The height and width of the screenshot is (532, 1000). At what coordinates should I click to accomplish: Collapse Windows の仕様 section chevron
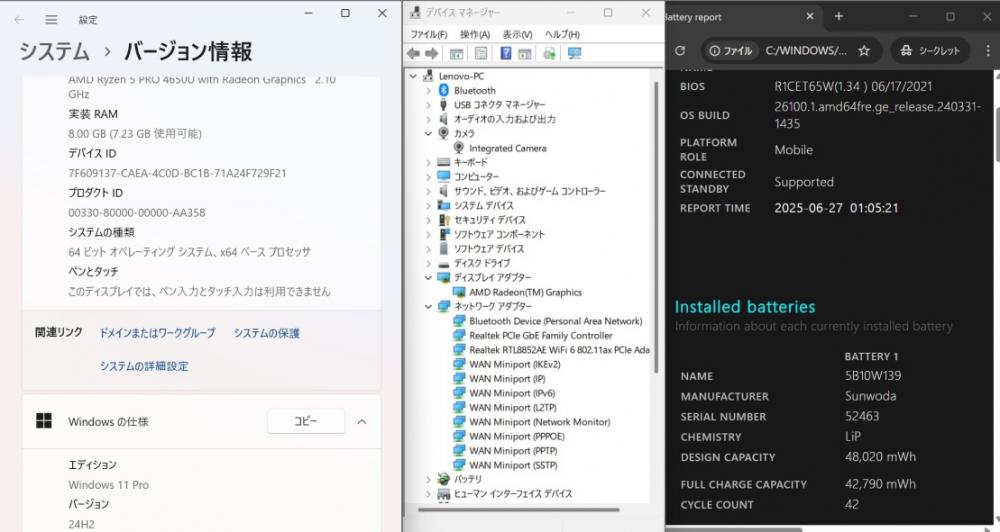tap(362, 422)
